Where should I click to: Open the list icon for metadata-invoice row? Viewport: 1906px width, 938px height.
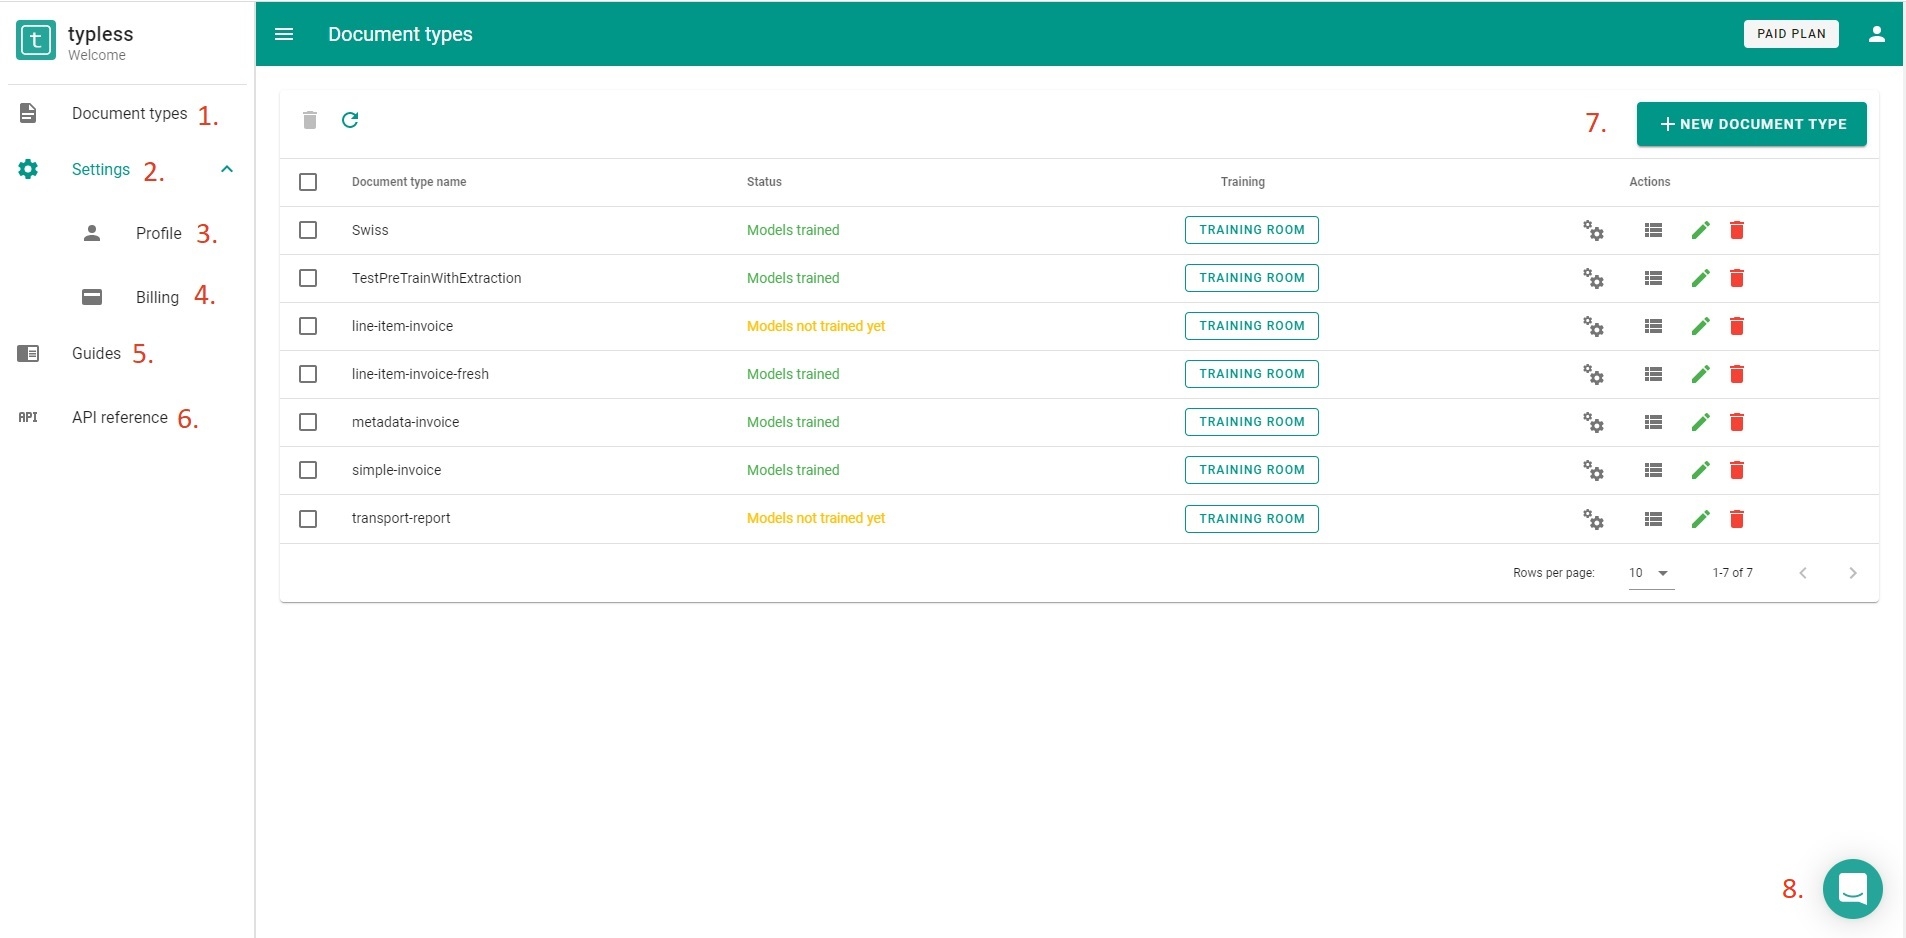pyautogui.click(x=1653, y=422)
